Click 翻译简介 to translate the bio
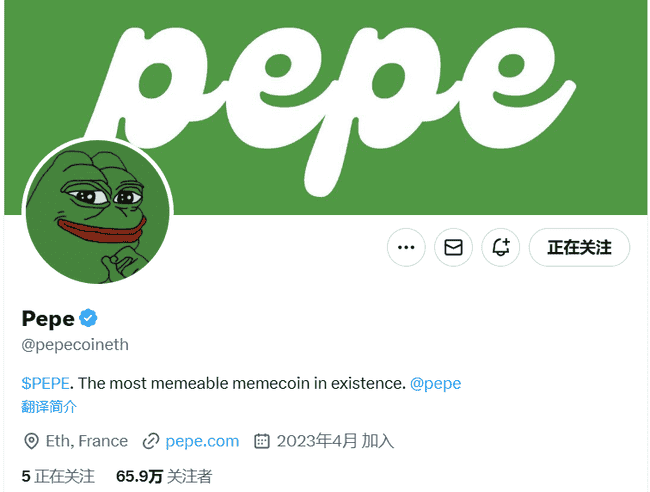650x492 pixels. click(49, 406)
